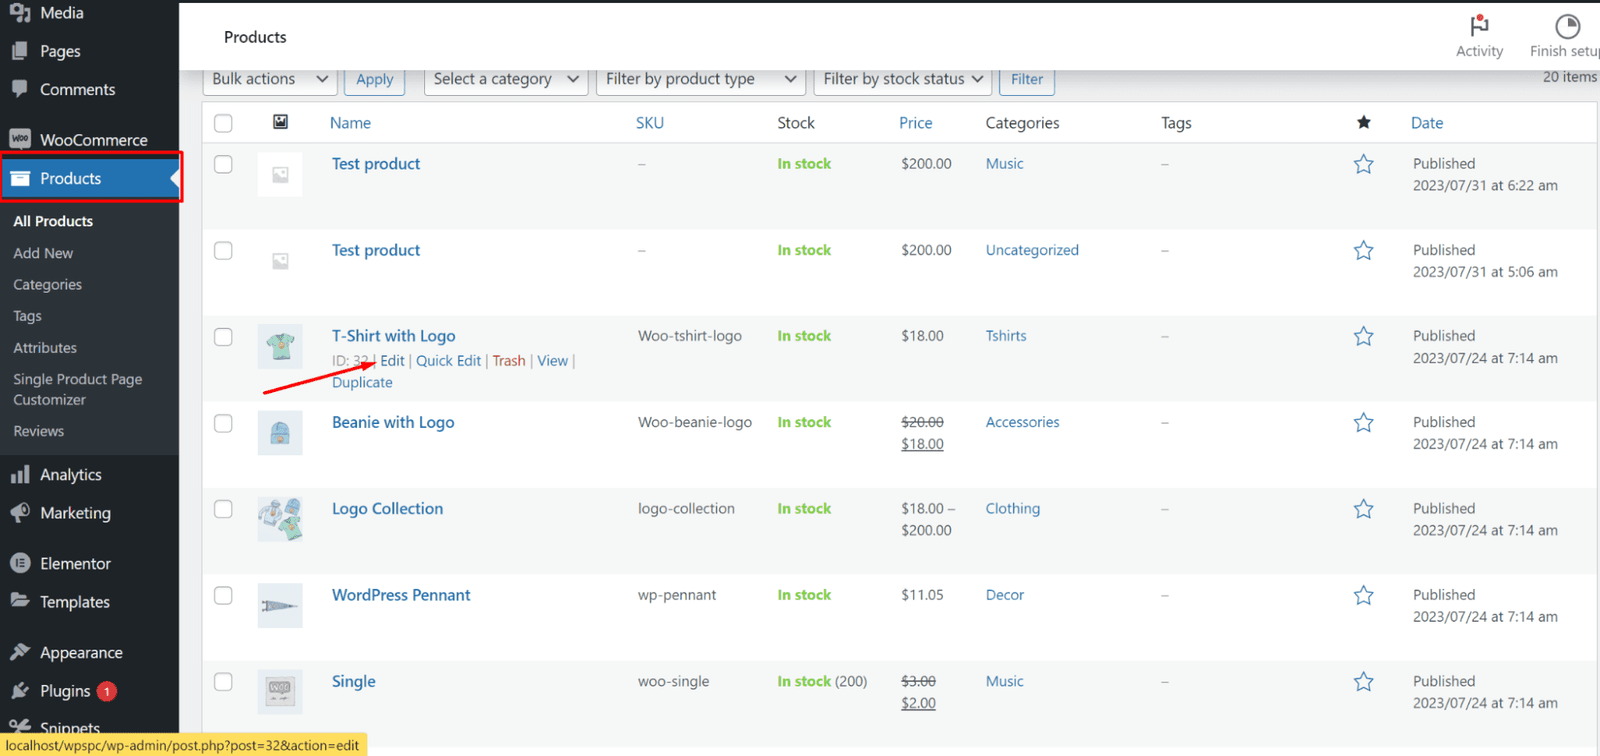Viewport: 1600px width, 756px height.
Task: Click the image column header icon
Action: pyautogui.click(x=280, y=122)
